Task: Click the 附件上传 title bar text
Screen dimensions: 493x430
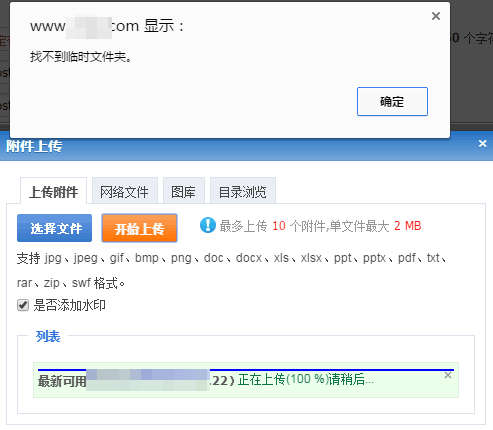Action: (34, 146)
